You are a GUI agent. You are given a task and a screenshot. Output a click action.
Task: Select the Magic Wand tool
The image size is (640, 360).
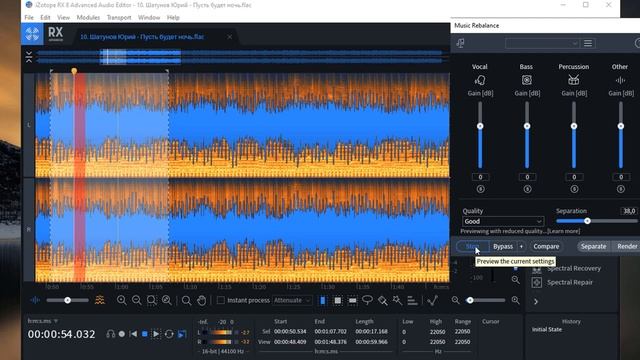coord(397,301)
